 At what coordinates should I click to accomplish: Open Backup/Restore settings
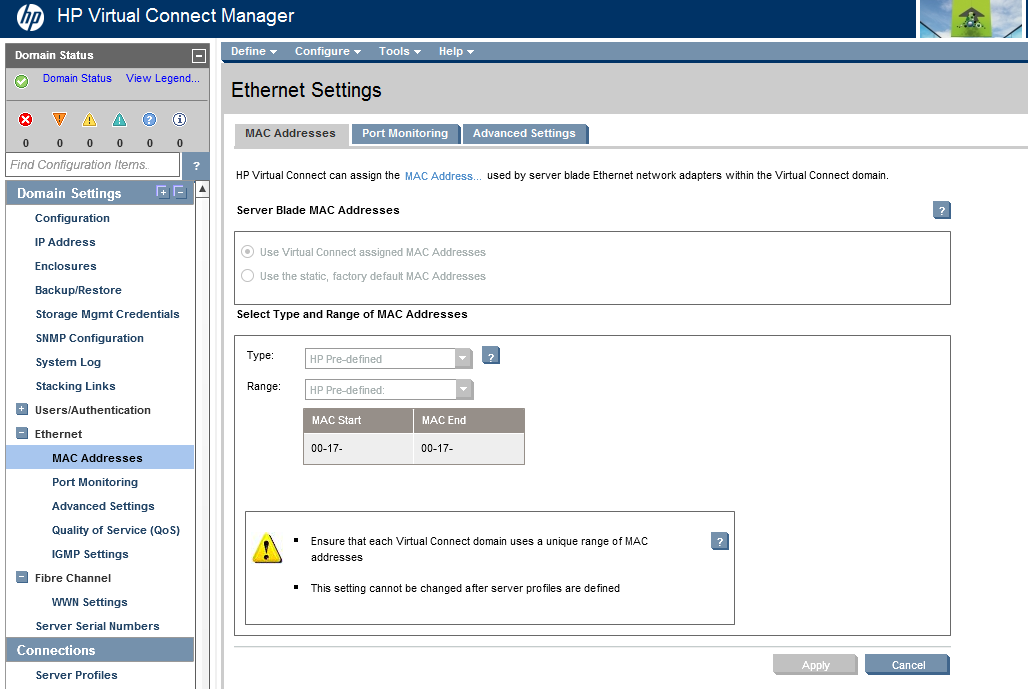[x=78, y=290]
